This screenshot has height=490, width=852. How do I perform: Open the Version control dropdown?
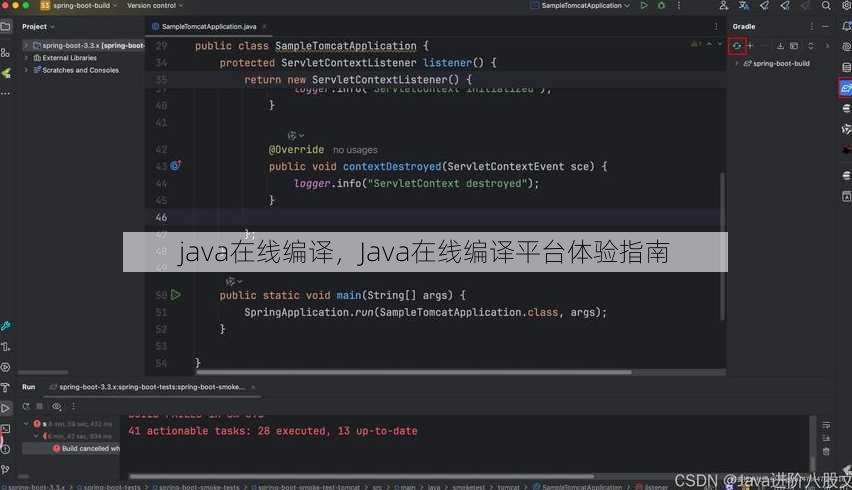[155, 5]
